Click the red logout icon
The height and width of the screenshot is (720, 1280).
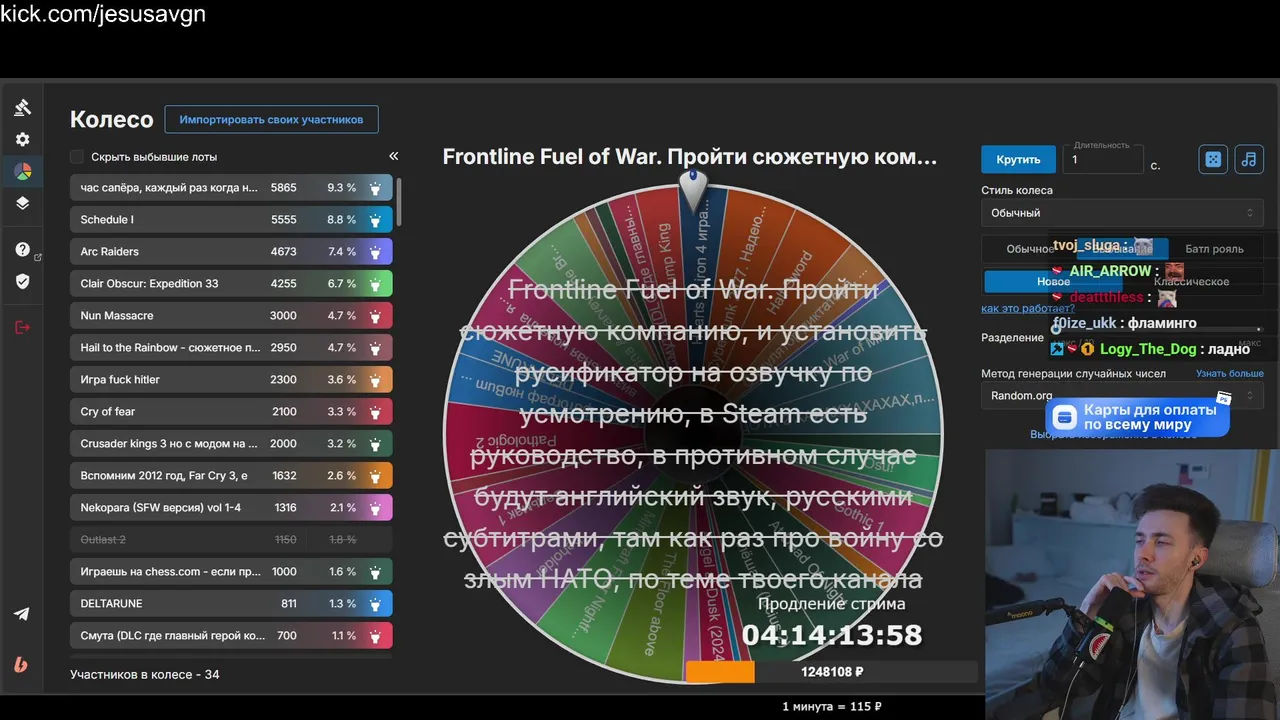(x=22, y=327)
